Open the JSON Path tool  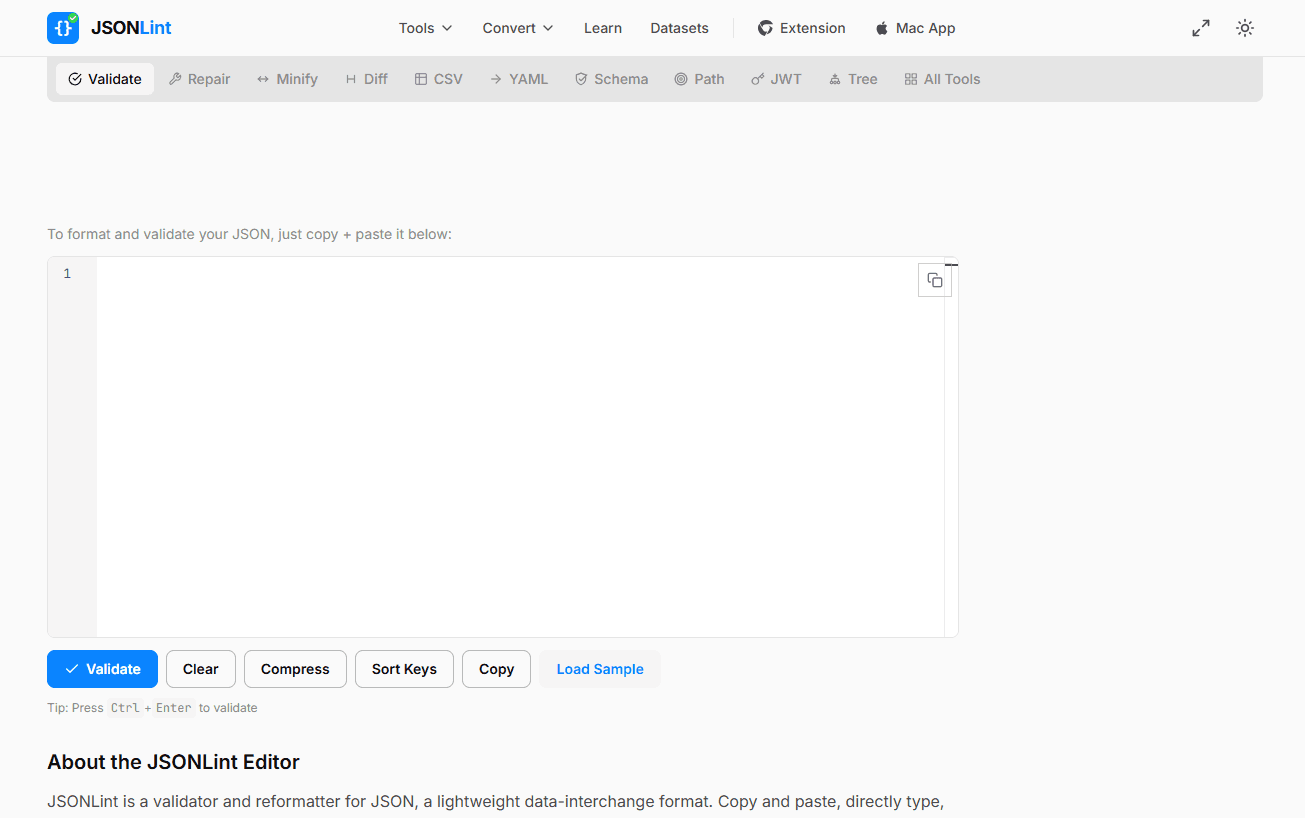pyautogui.click(x=699, y=78)
